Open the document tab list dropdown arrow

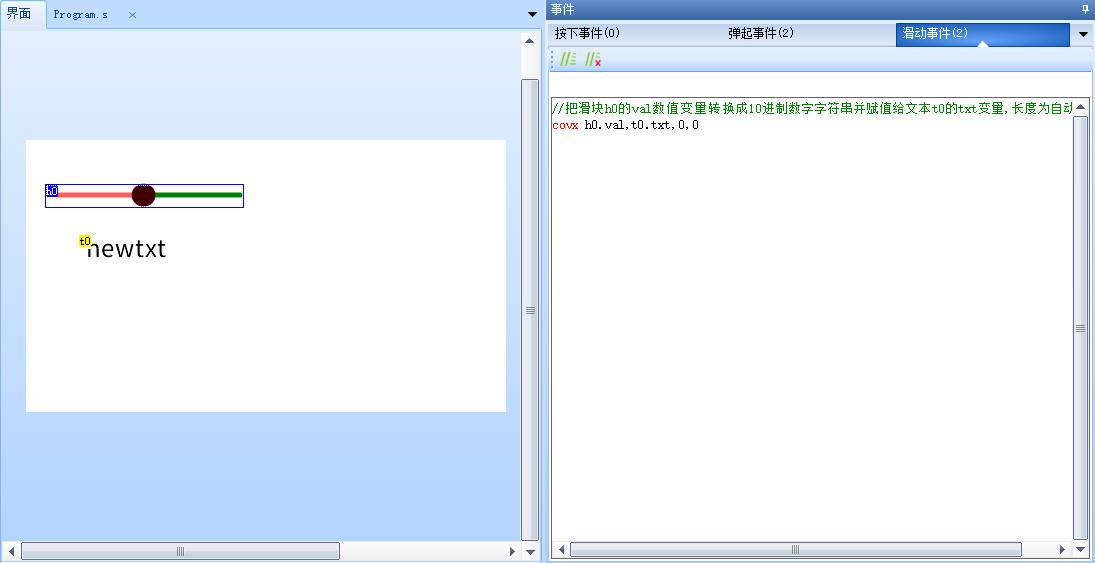(x=532, y=15)
